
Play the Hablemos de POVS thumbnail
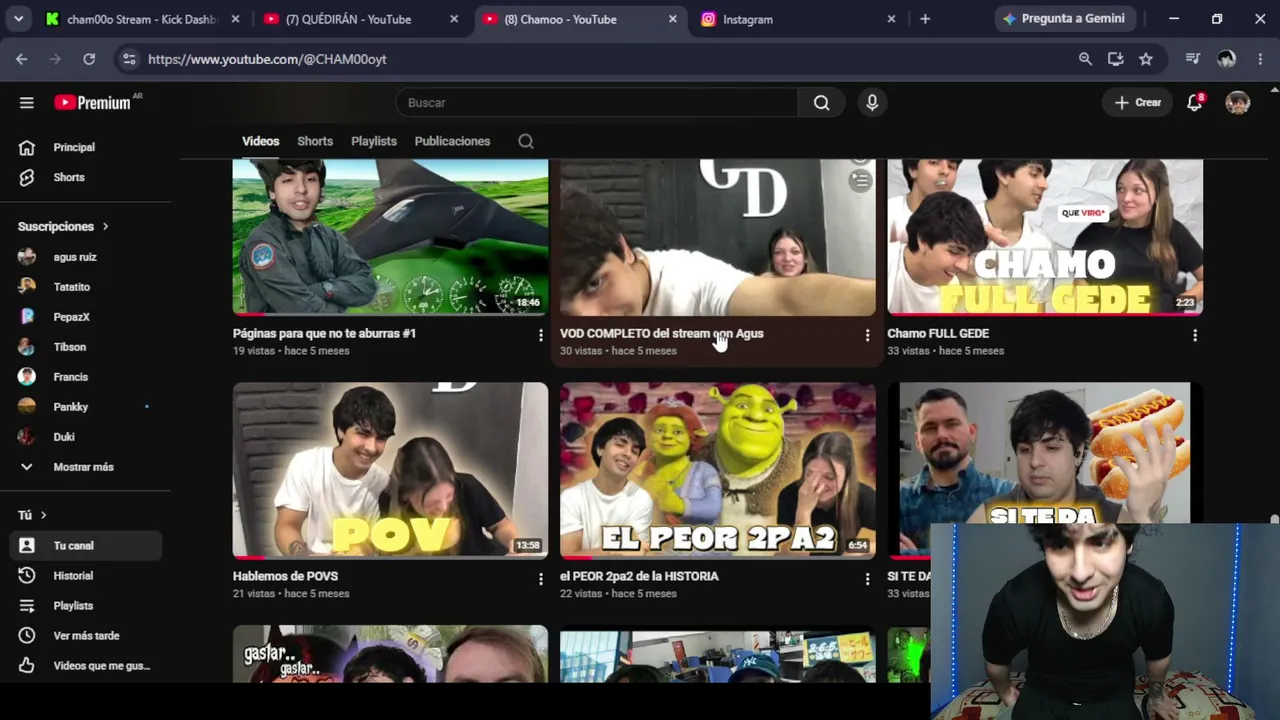[390, 470]
